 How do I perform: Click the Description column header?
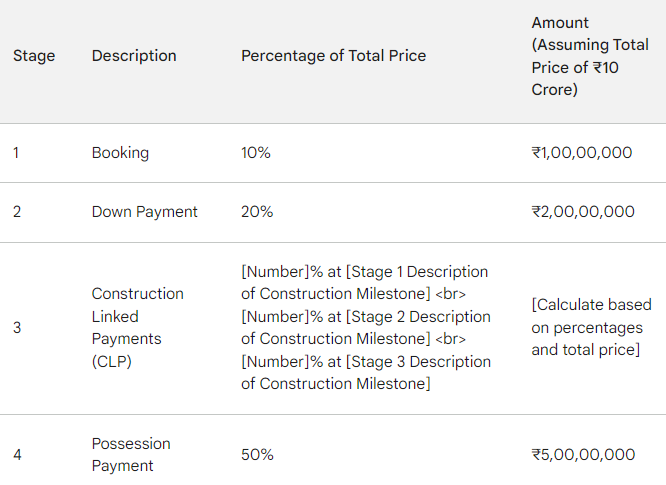tap(134, 56)
